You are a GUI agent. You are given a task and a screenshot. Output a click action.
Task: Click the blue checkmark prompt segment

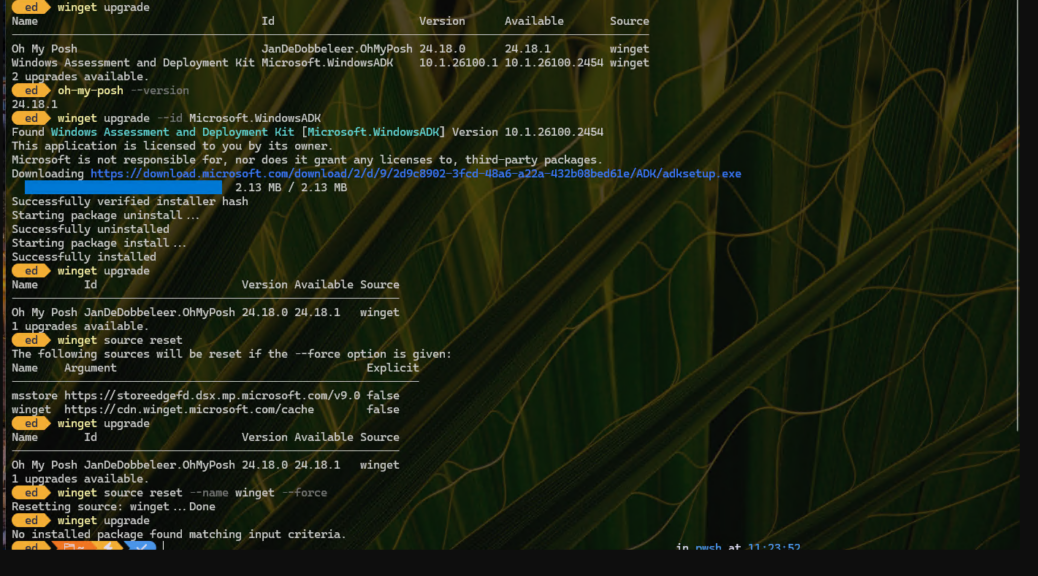click(140, 546)
